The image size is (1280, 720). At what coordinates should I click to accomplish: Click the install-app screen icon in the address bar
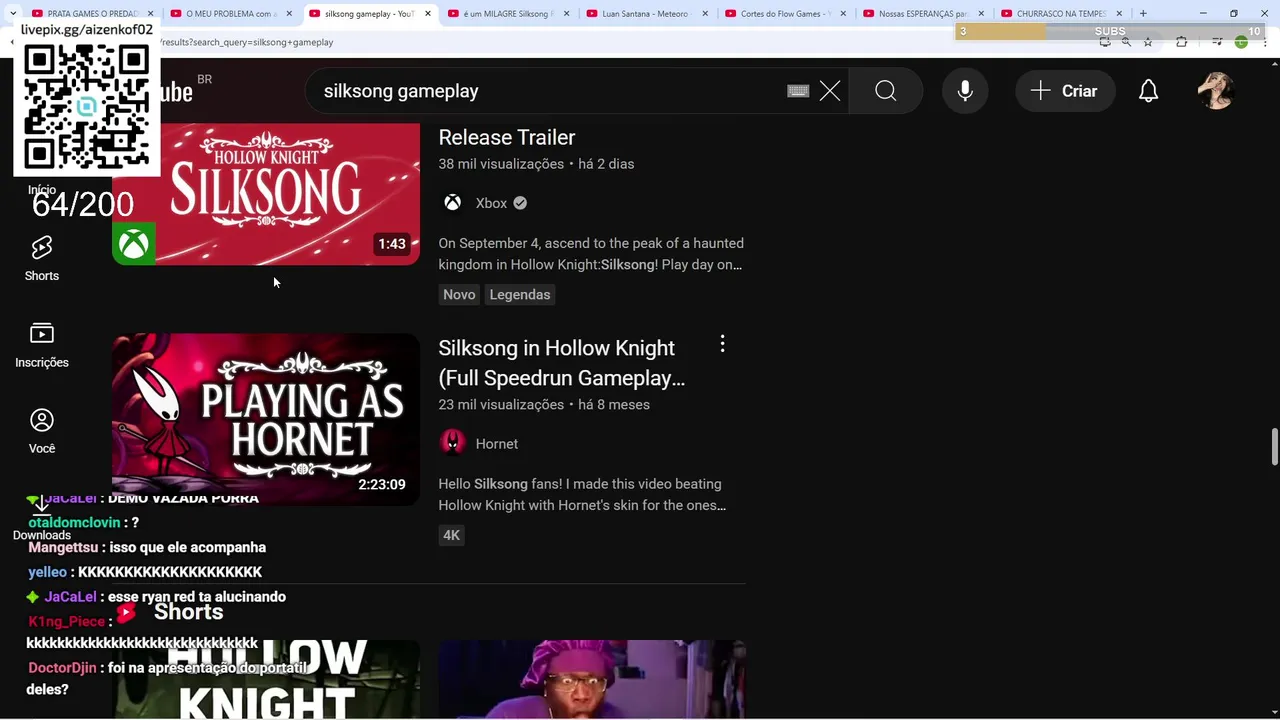coord(1105,42)
